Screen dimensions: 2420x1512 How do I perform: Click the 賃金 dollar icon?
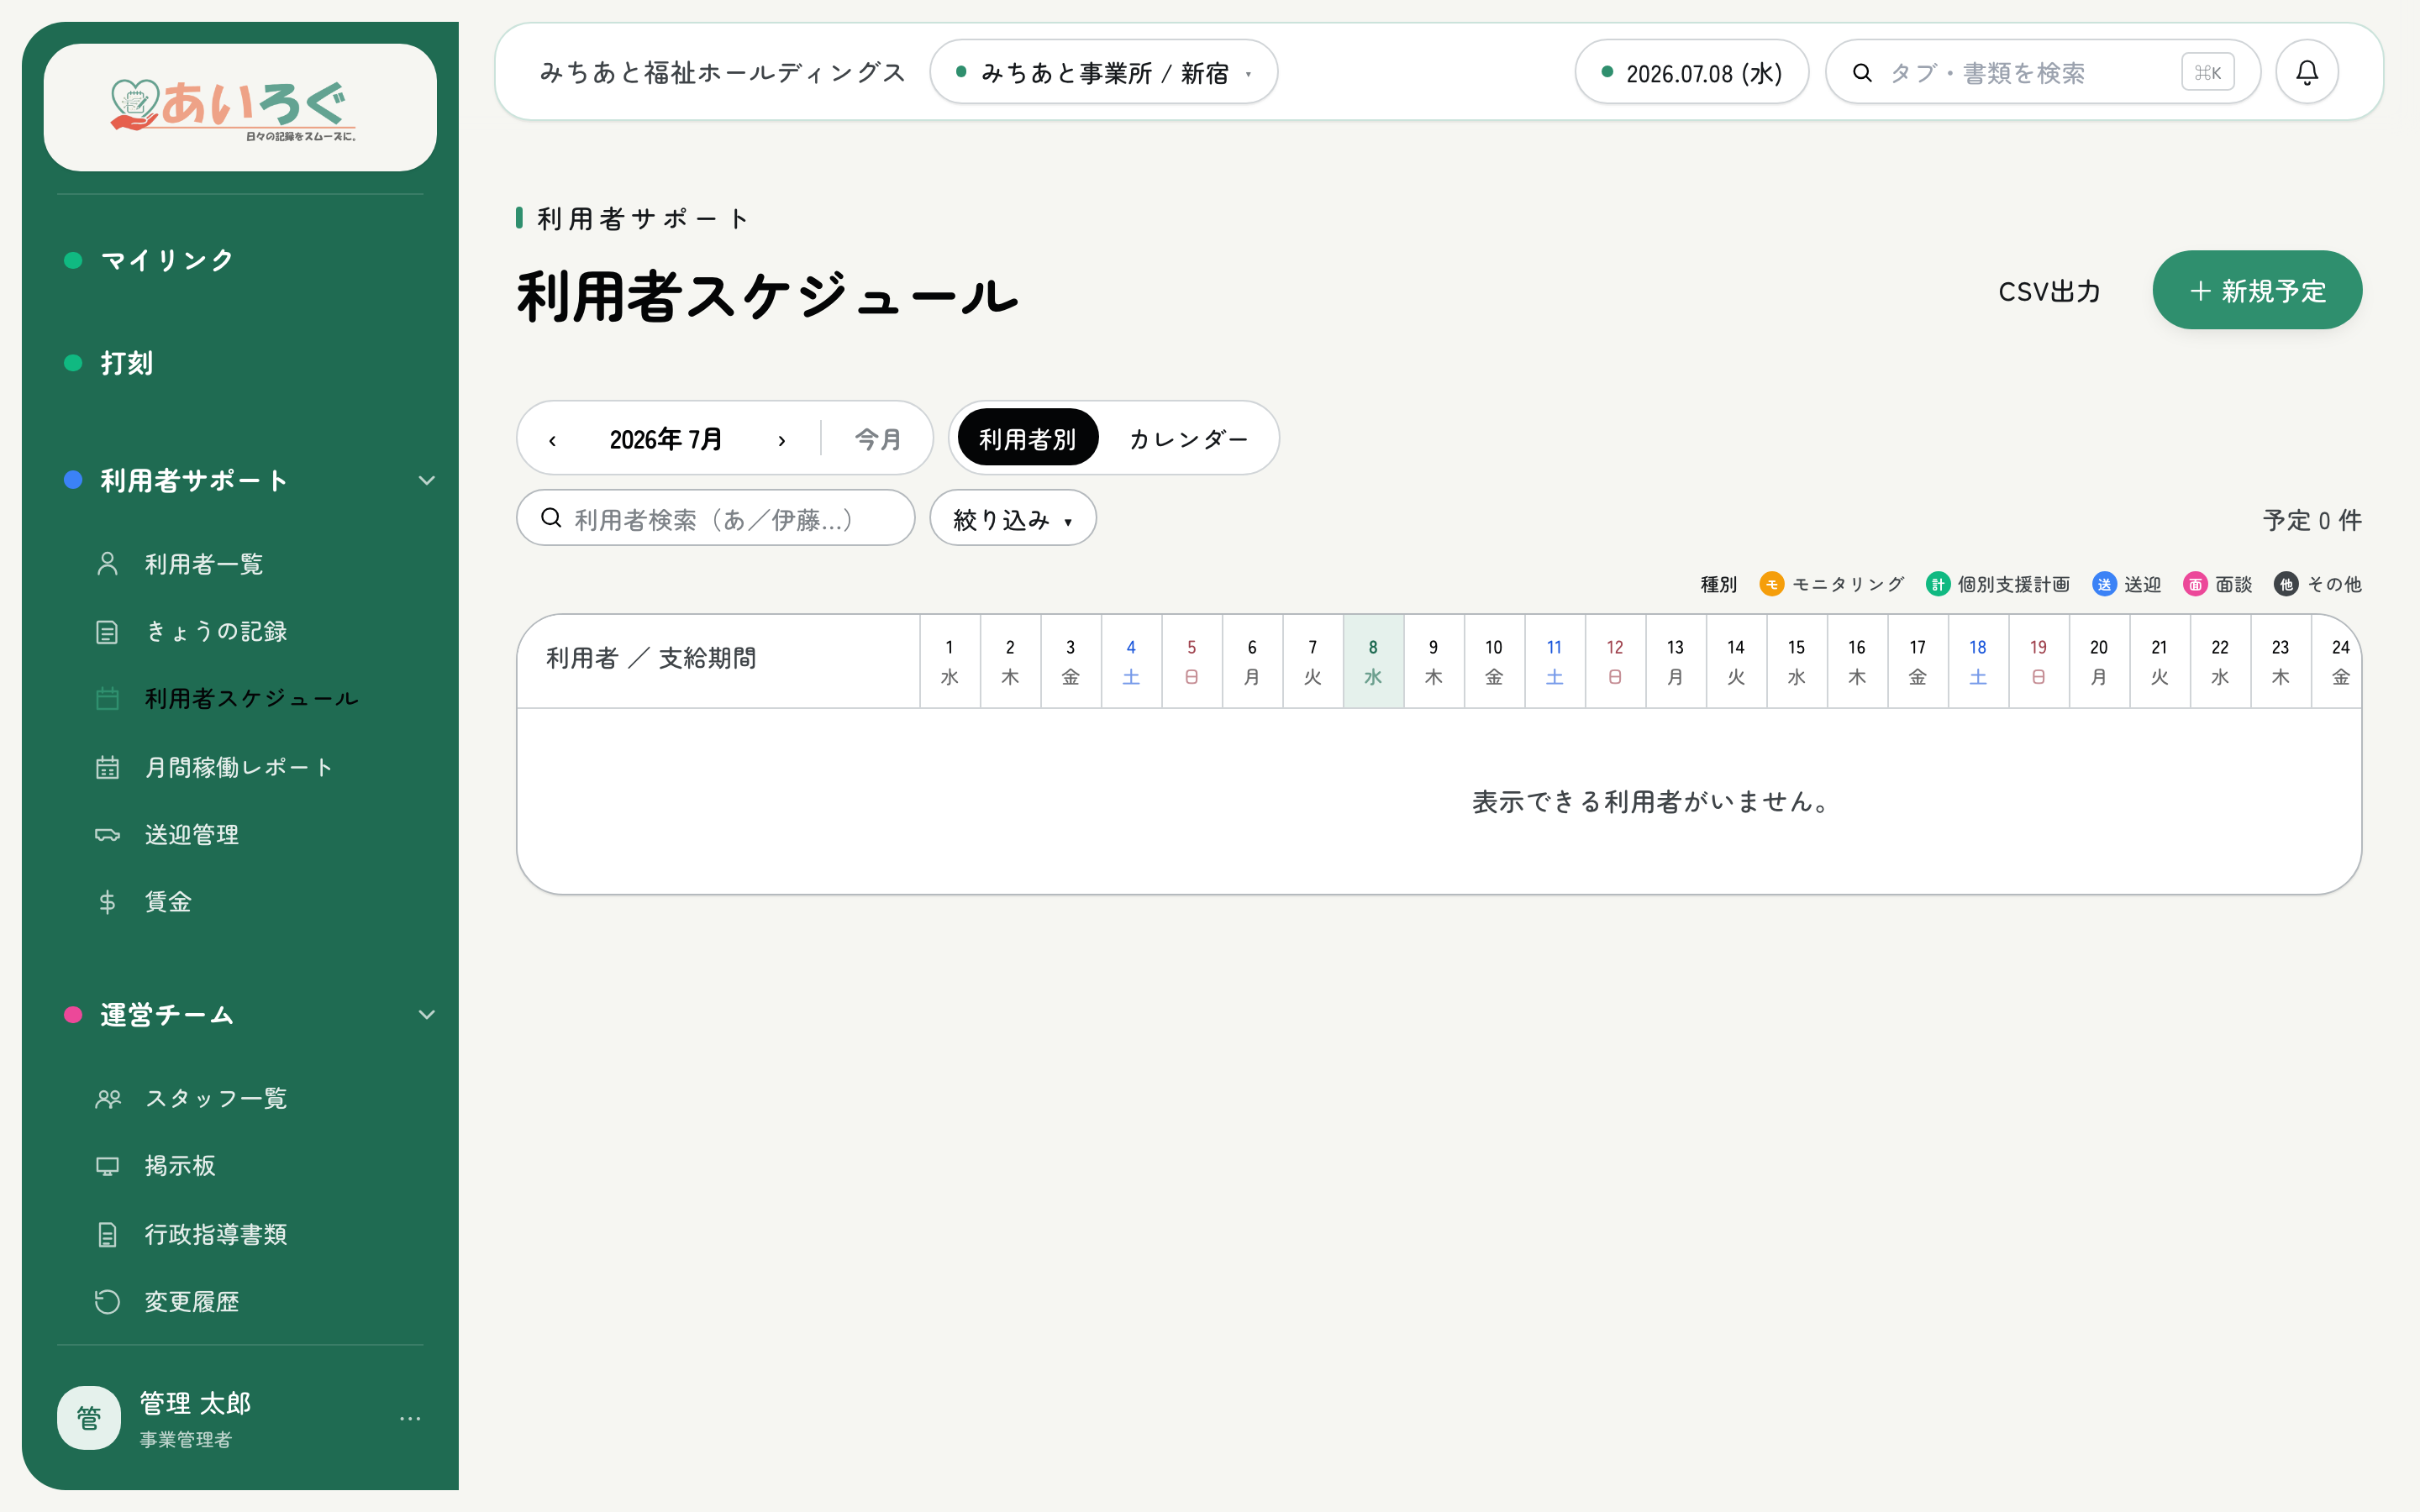click(x=107, y=902)
